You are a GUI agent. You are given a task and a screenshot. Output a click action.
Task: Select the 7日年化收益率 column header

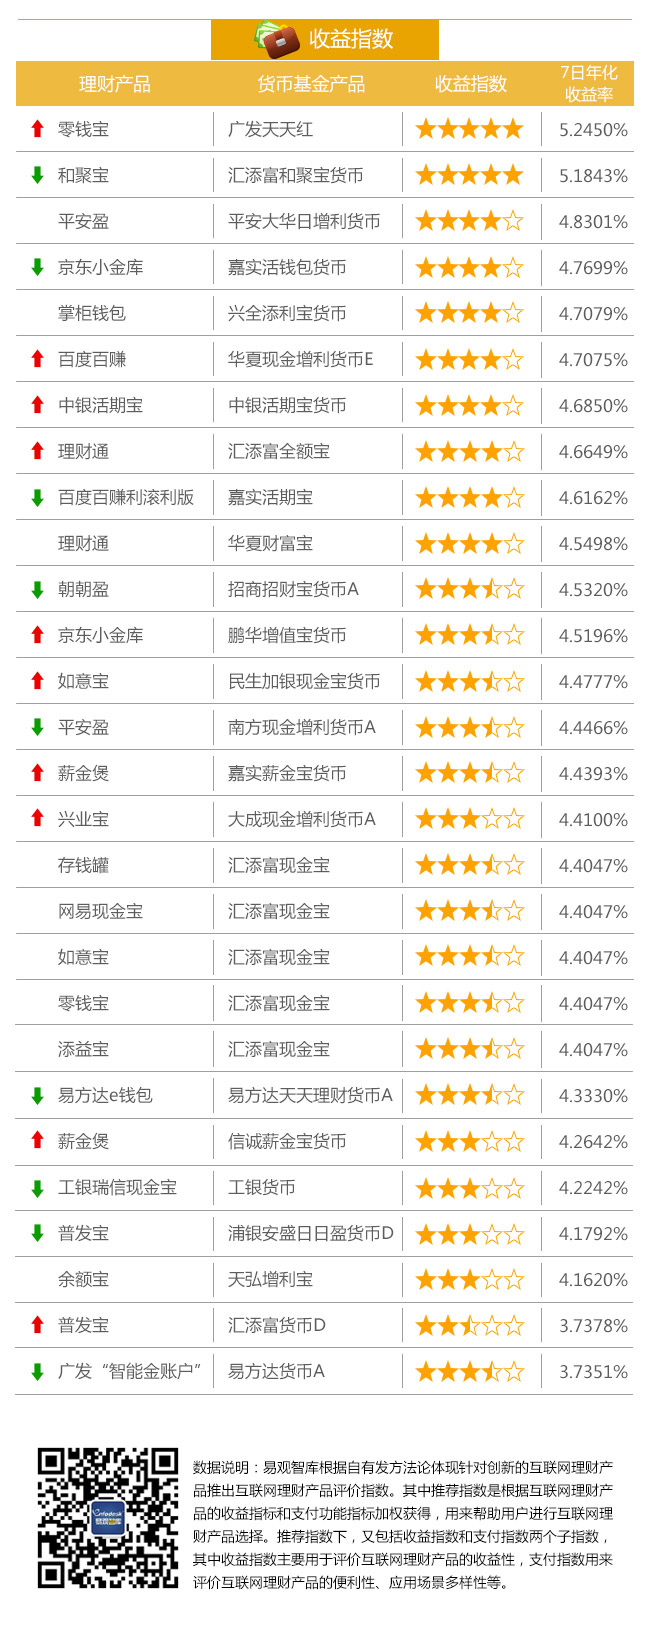tap(589, 84)
